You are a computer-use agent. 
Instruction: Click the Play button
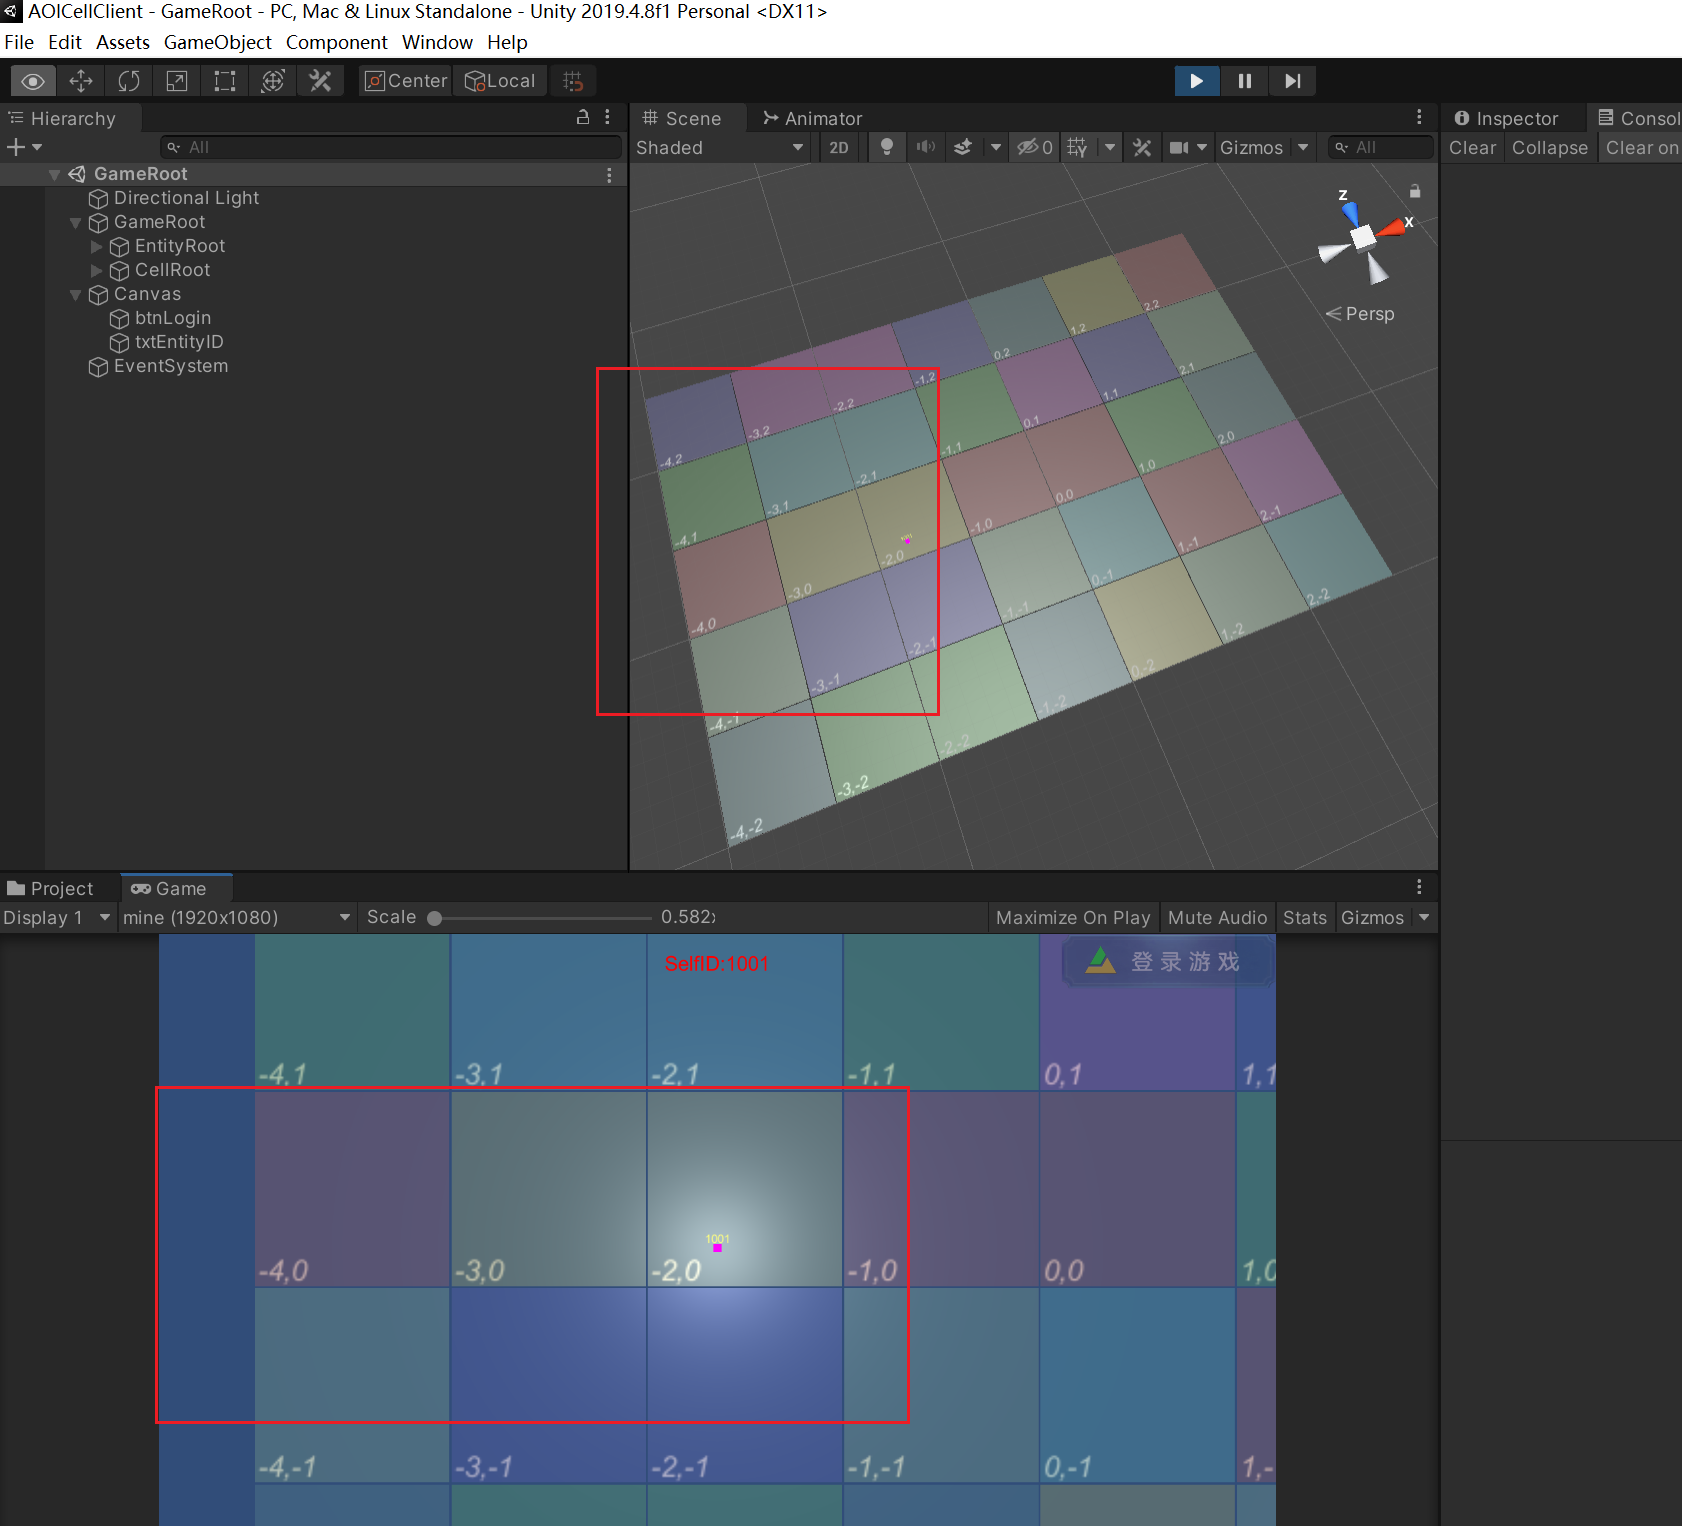[1197, 81]
